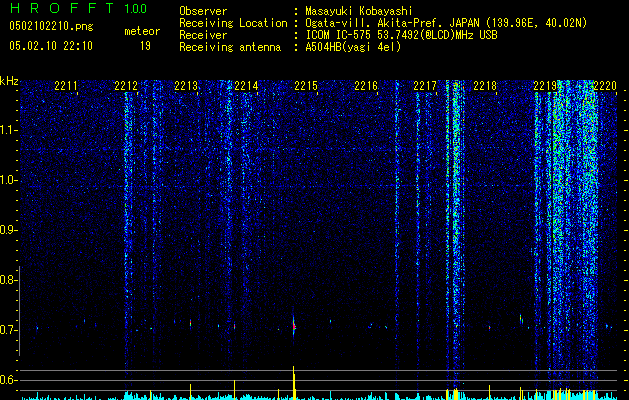This screenshot has width=629, height=400.
Task: Select observer name Masayuki Kobayashi
Action: [359, 11]
